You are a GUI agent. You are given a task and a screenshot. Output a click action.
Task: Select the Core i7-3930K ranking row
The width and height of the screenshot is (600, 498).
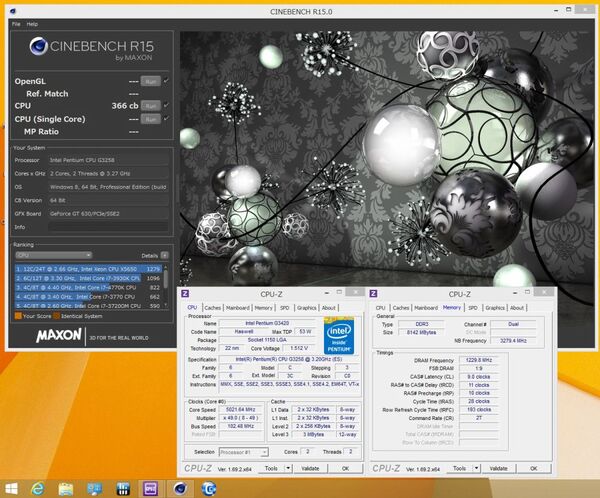click(88, 278)
